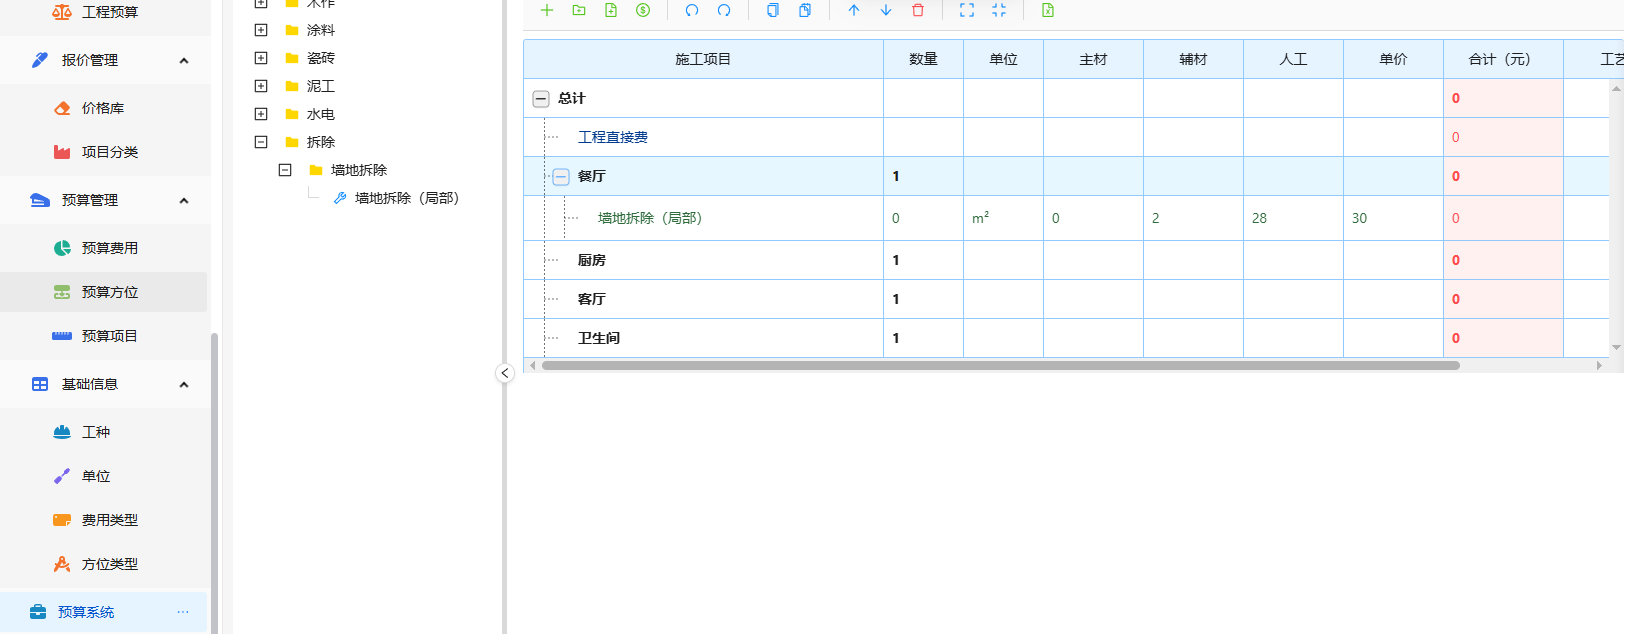This screenshot has height=634, width=1636.
Task: Export to Excel via toolbar icon
Action: coord(1048,10)
